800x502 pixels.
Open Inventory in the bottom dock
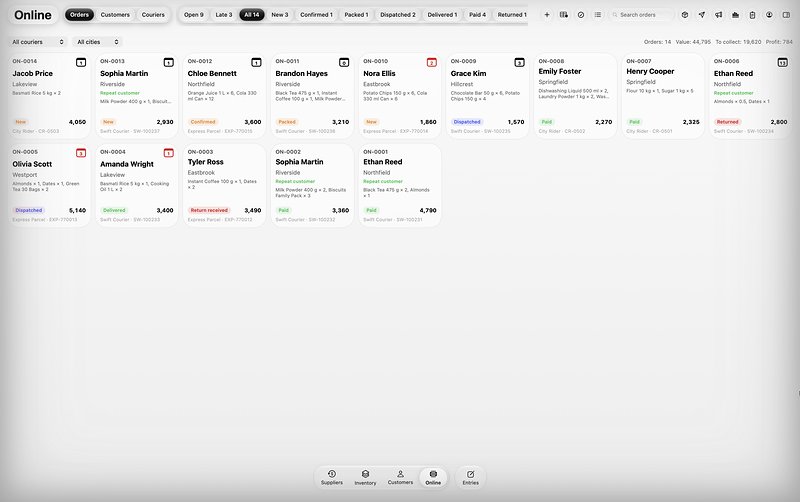point(365,478)
